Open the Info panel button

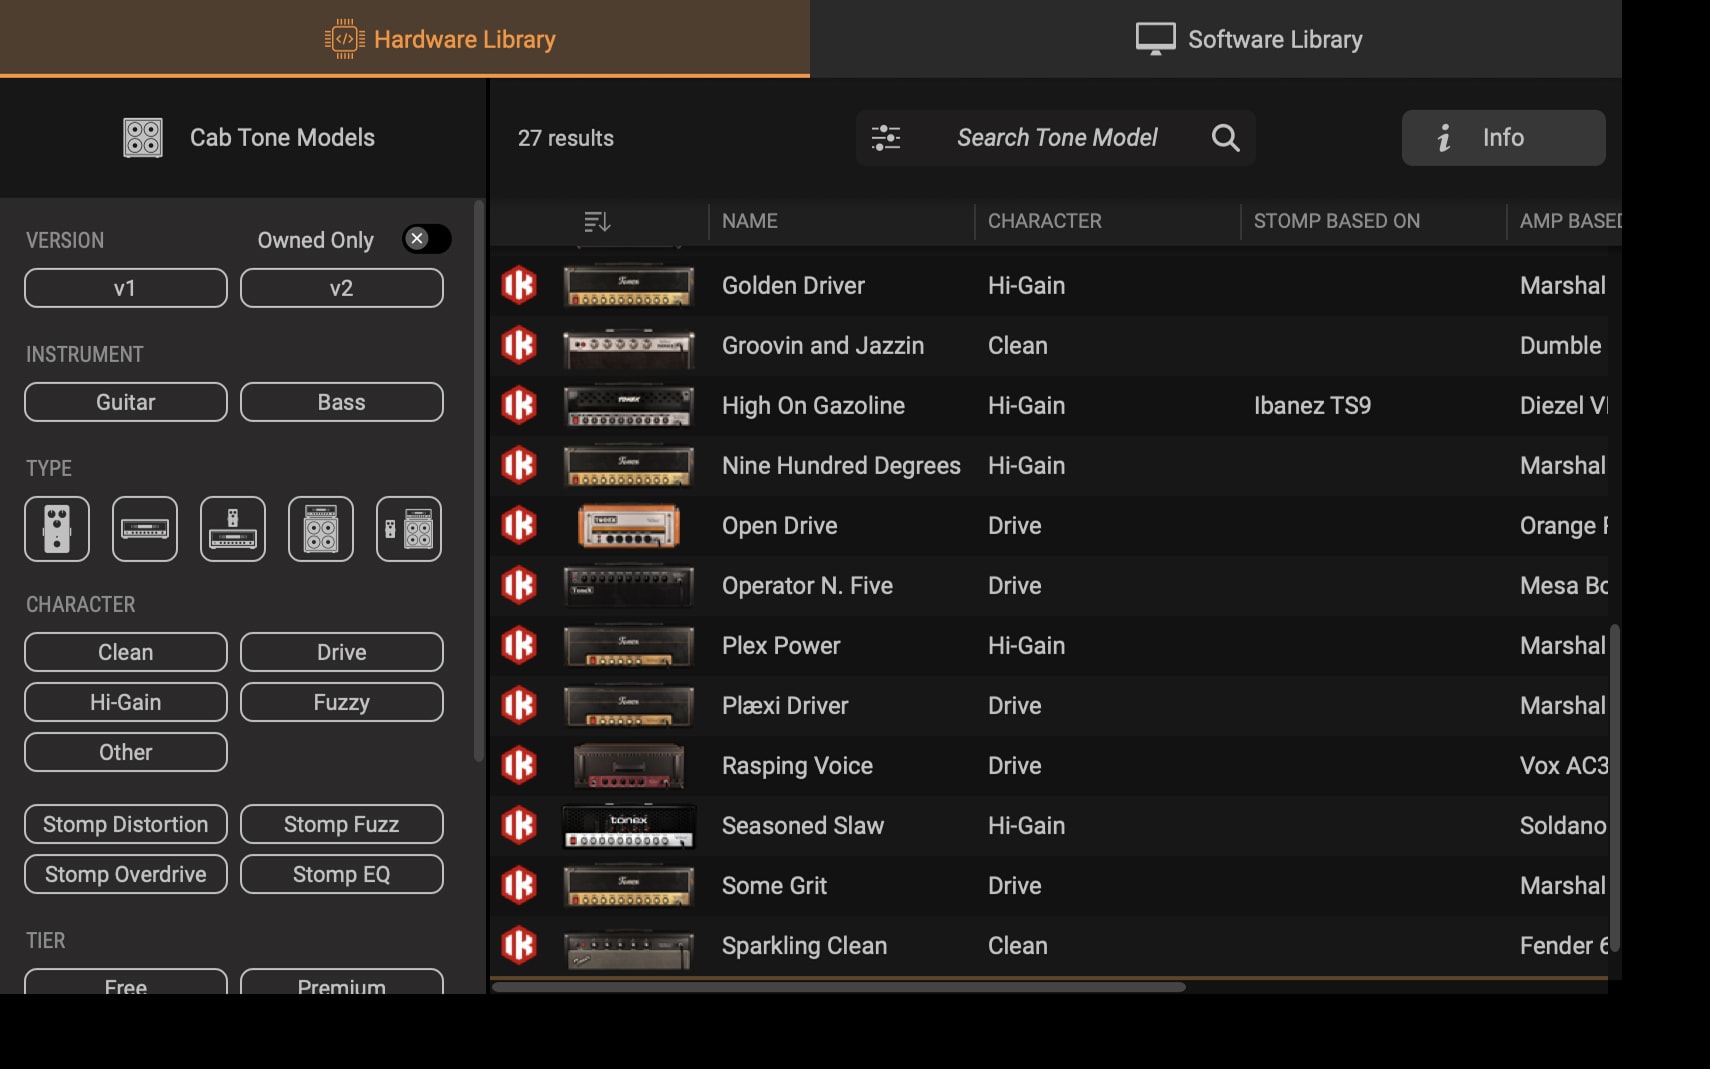1503,138
